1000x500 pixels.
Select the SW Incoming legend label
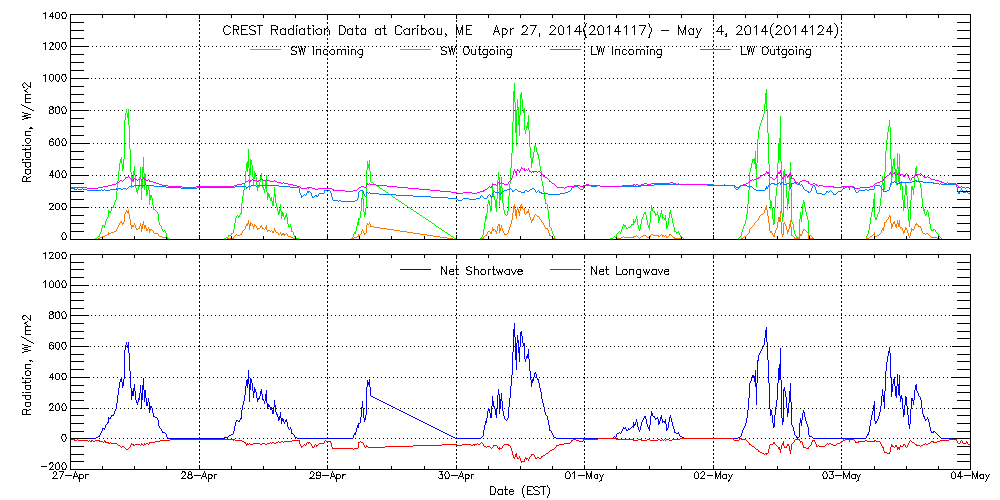[324, 51]
